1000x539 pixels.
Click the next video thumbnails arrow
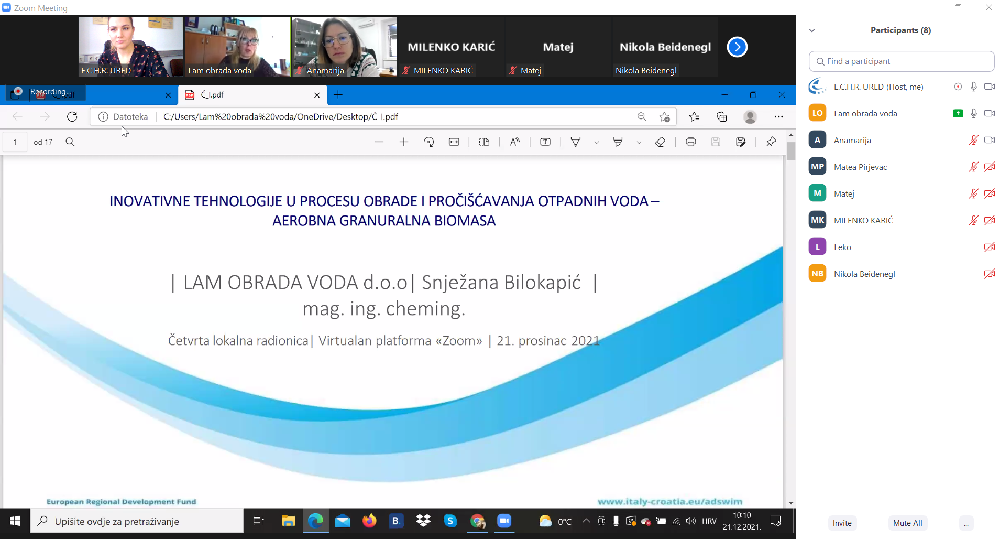(737, 46)
